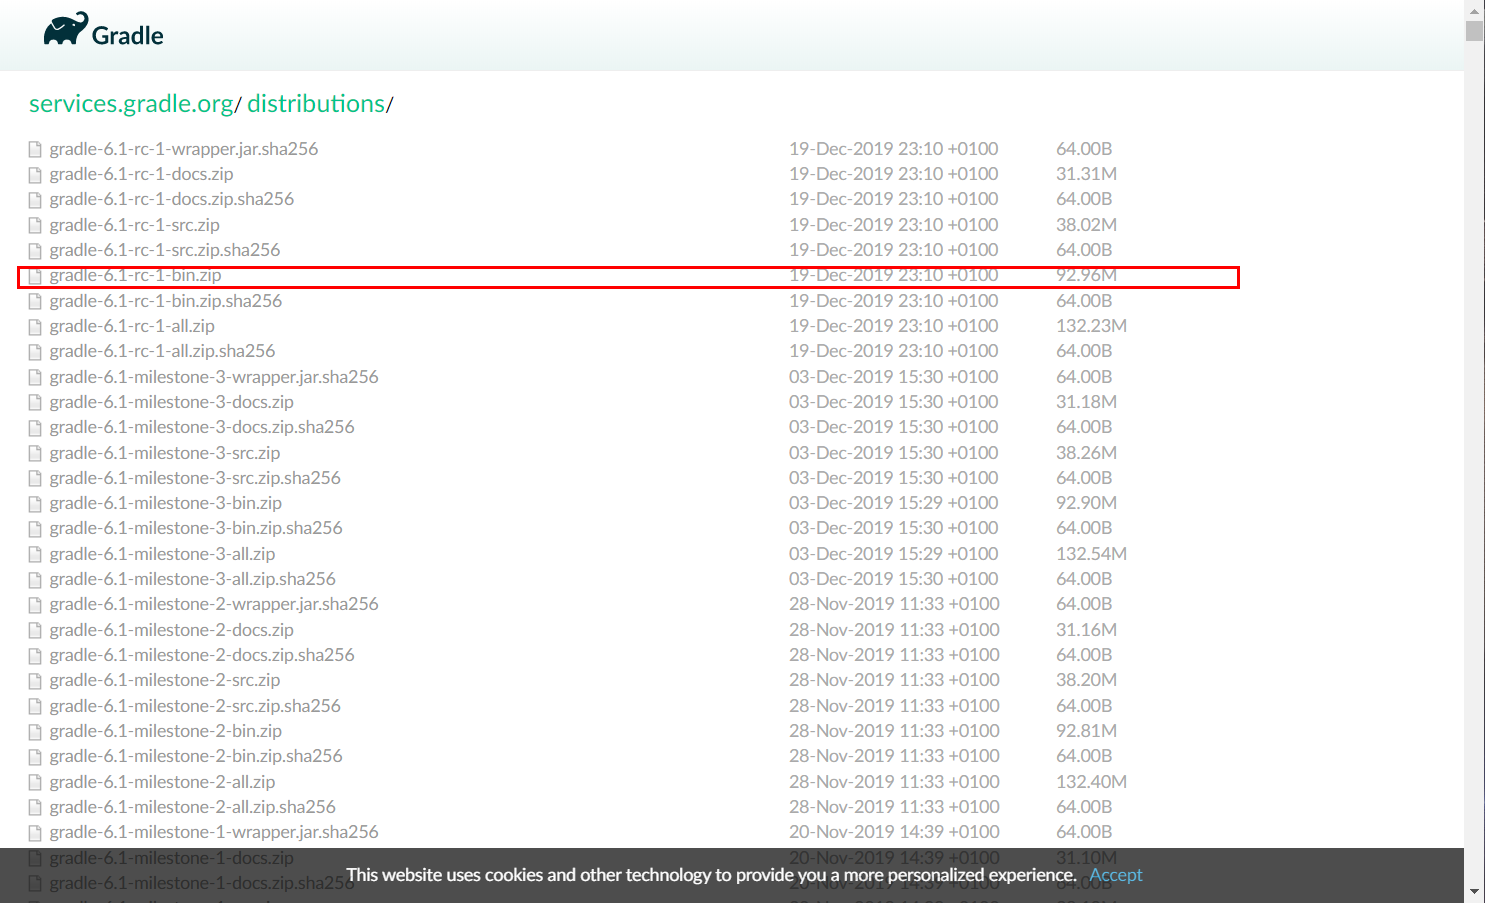Click file icon beside gradle-6.1-milestone-2-bin.zip.sha256
Screen dimensions: 1485x903
(x=36, y=757)
